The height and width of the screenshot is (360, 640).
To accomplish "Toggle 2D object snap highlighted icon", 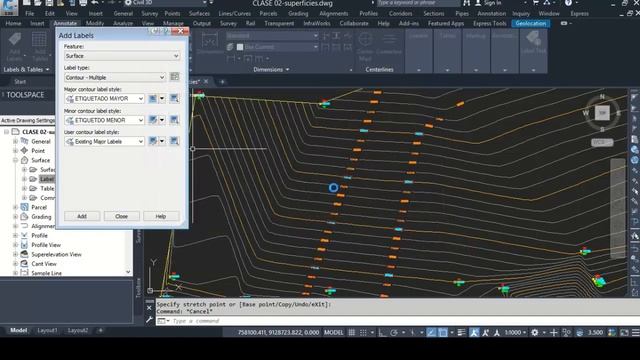I will click(443, 333).
